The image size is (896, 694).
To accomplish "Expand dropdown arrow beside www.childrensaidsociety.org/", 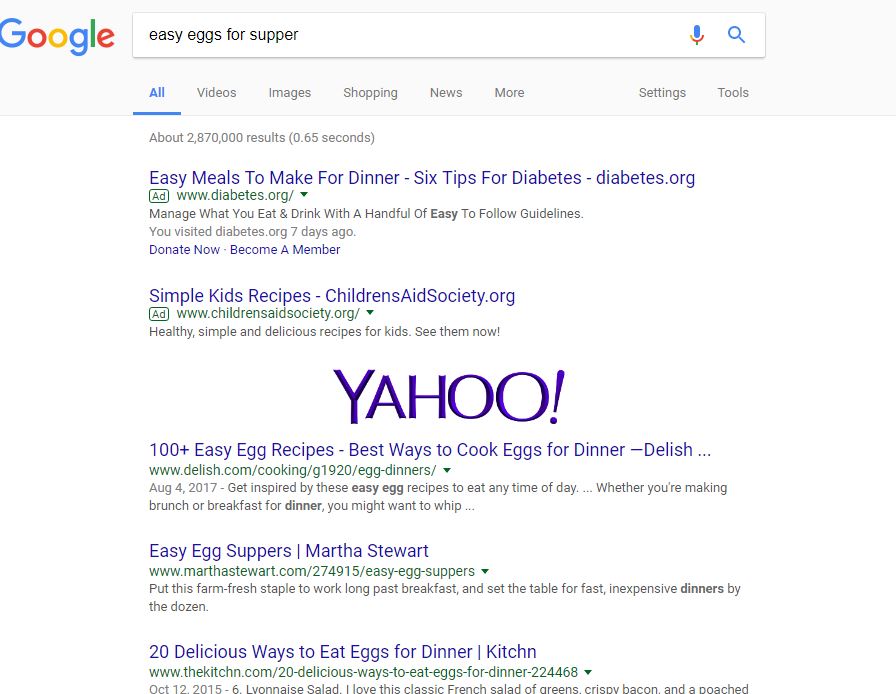I will (370, 313).
